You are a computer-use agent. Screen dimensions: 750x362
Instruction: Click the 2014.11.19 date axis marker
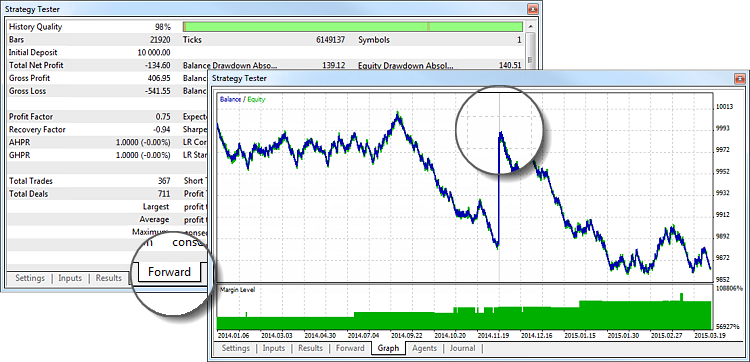tap(494, 335)
